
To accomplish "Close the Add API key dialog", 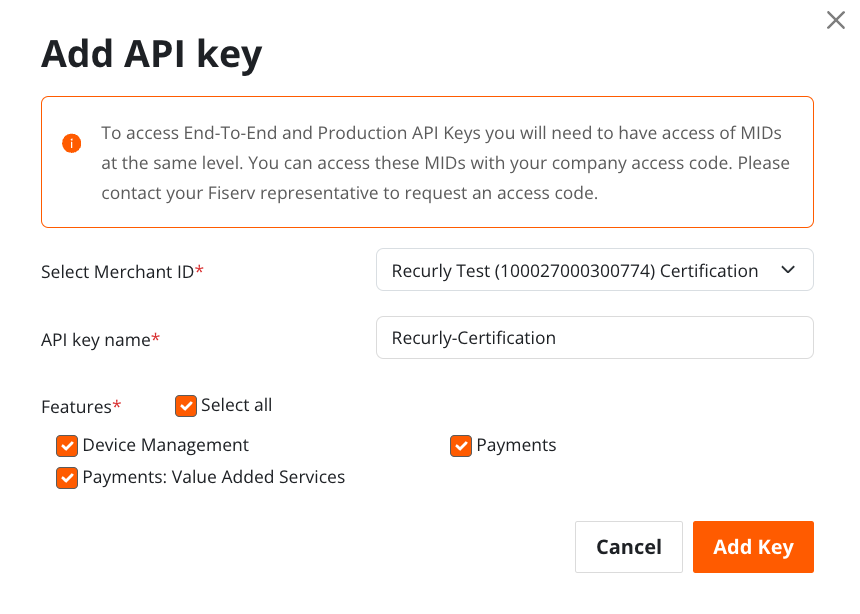I will point(835,20).
